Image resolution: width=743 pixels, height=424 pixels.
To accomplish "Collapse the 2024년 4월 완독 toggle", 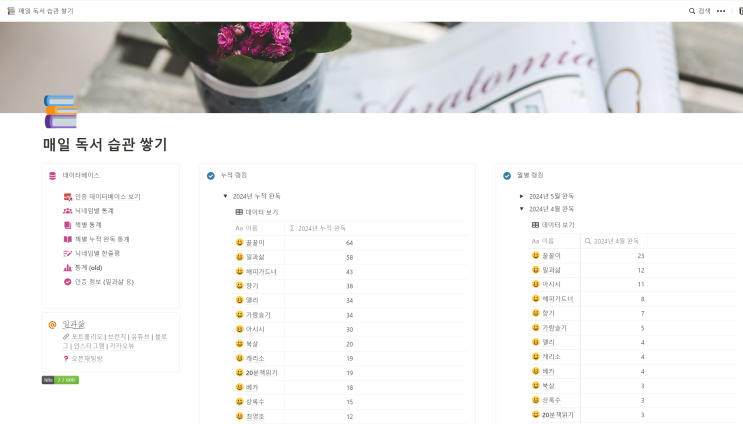I will tap(522, 209).
